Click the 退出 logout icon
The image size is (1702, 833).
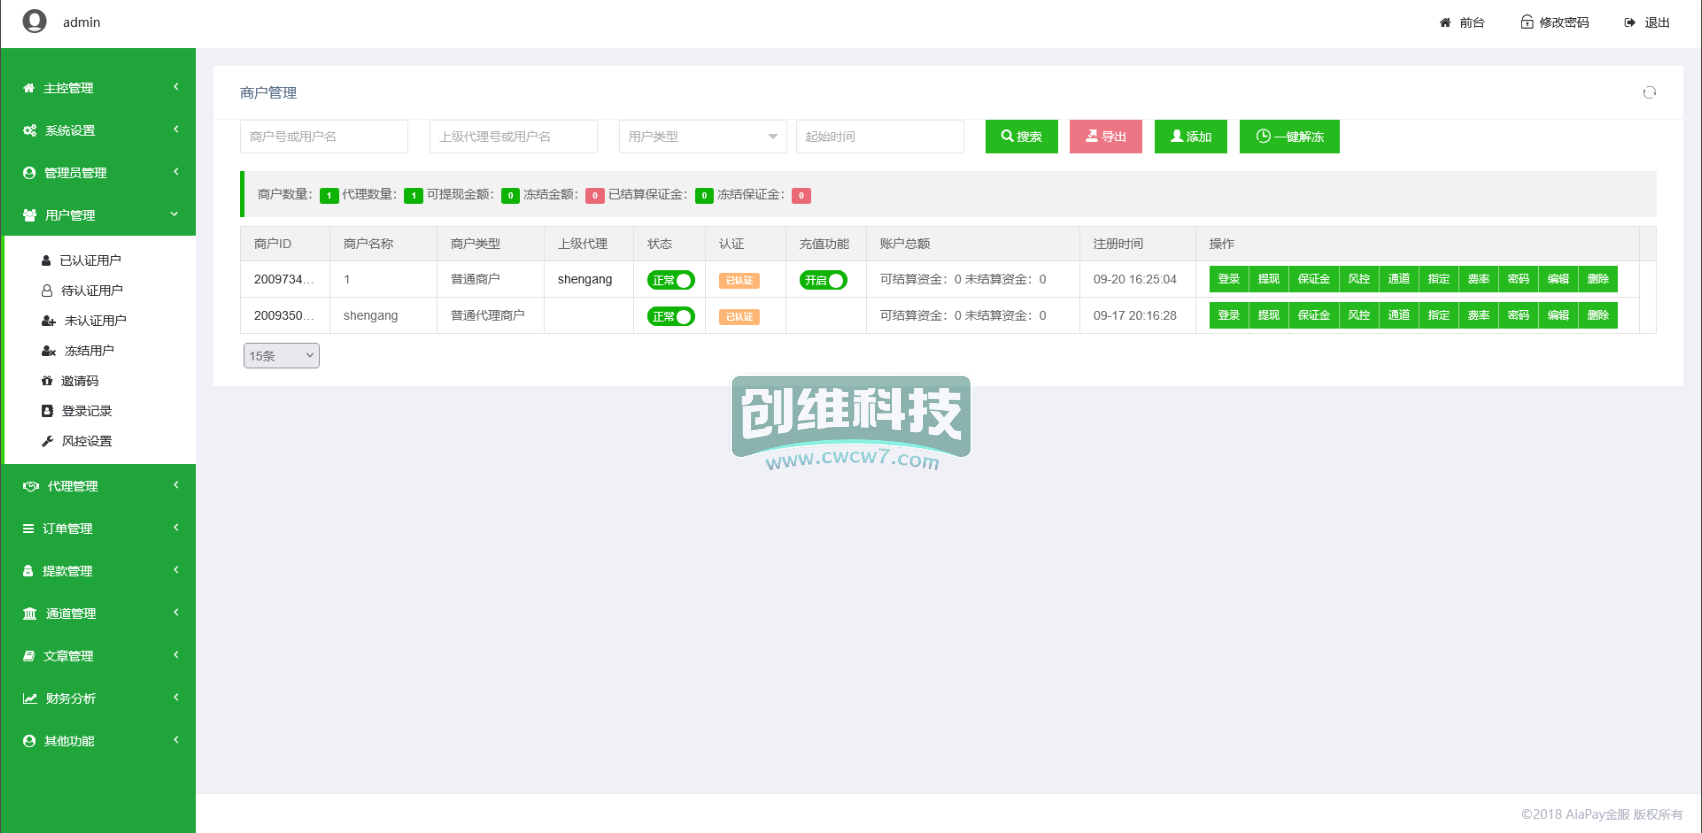(x=1630, y=22)
